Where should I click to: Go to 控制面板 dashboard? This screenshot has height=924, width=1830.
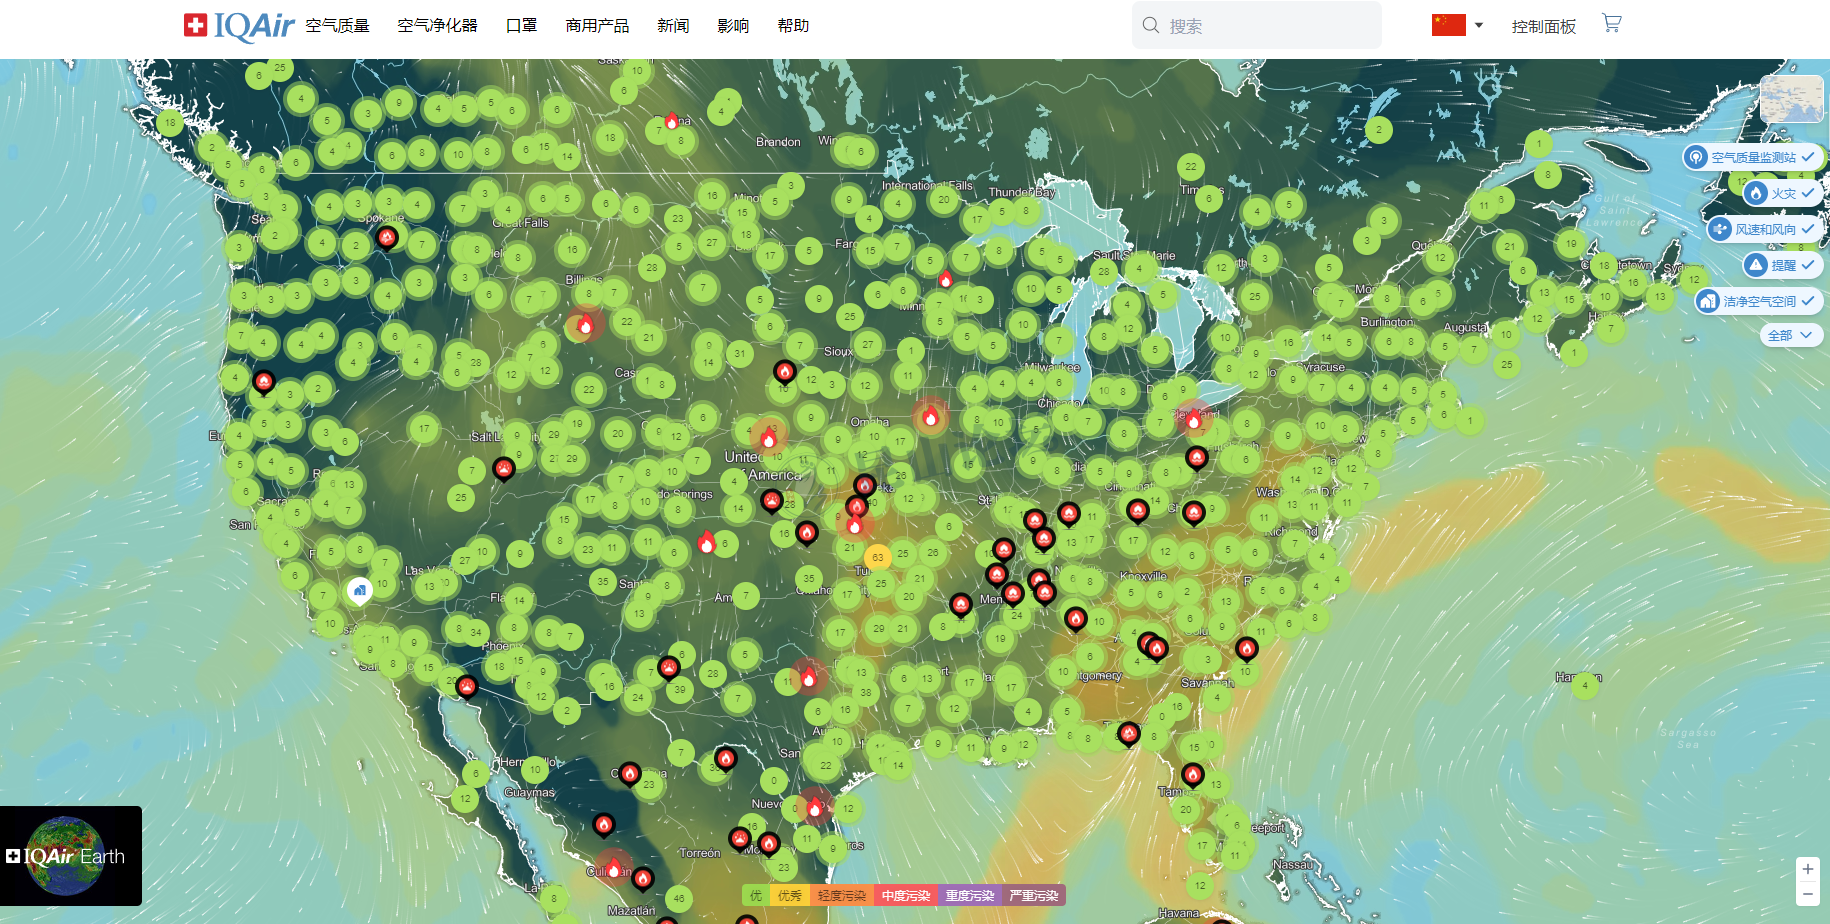1543,26
